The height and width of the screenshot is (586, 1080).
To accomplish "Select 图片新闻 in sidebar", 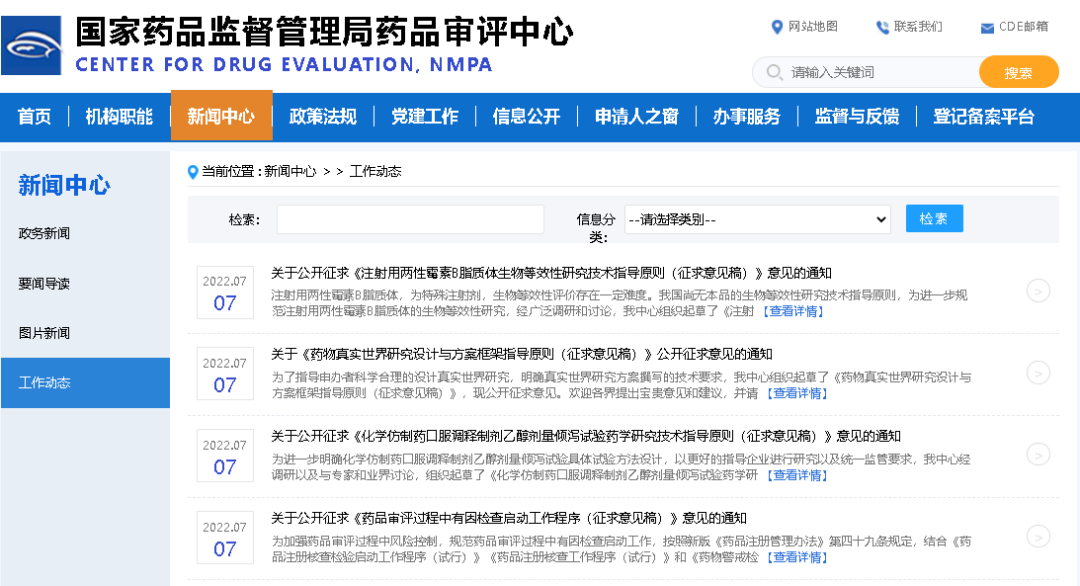I will pyautogui.click(x=44, y=333).
